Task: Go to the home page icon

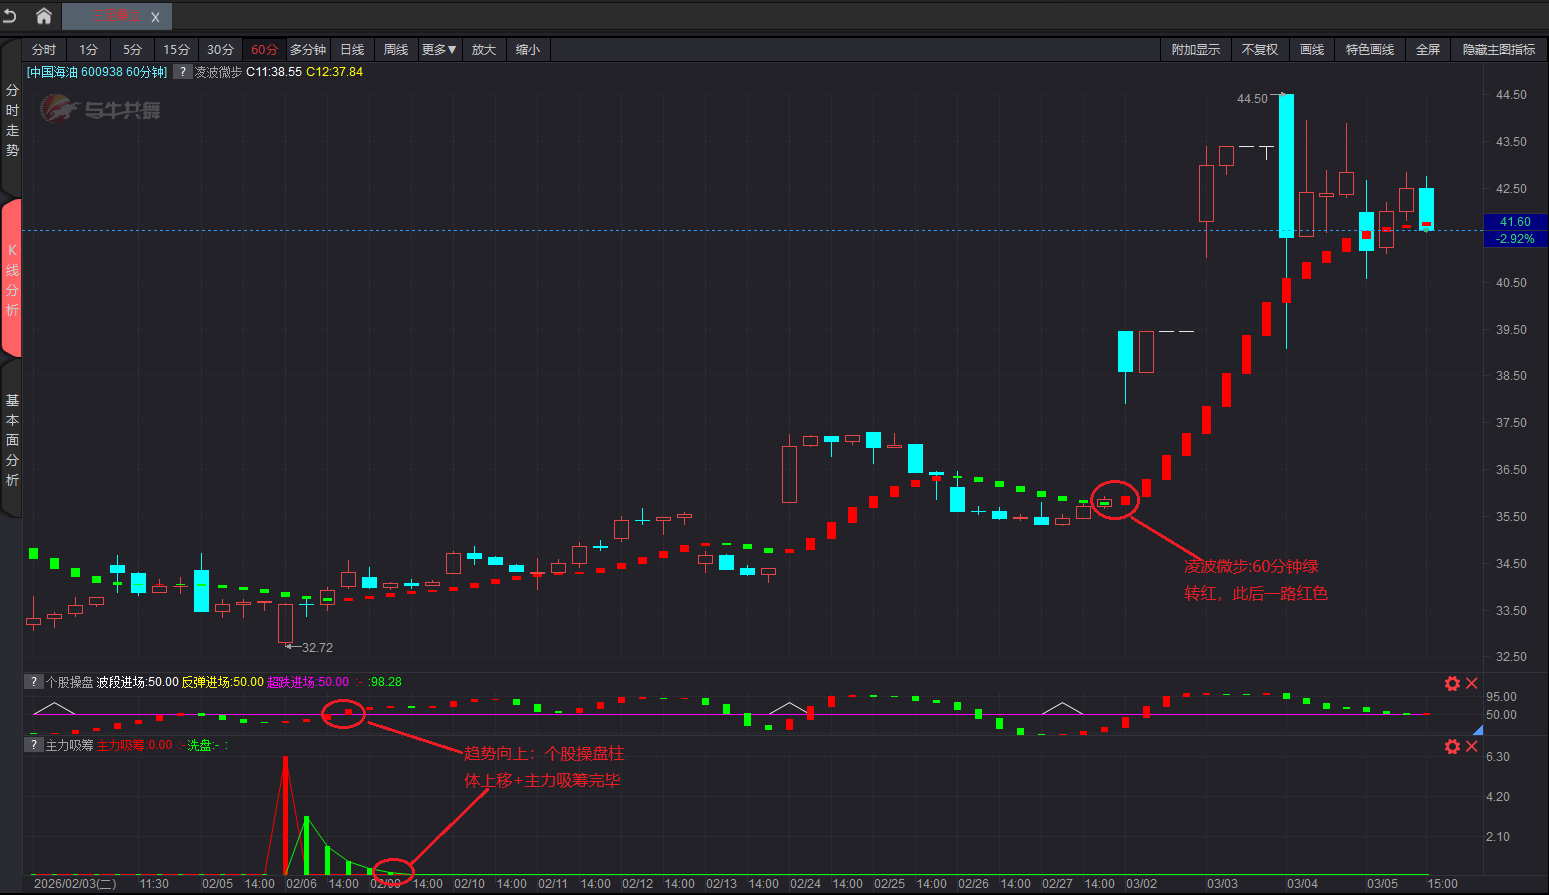Action: click(x=44, y=16)
